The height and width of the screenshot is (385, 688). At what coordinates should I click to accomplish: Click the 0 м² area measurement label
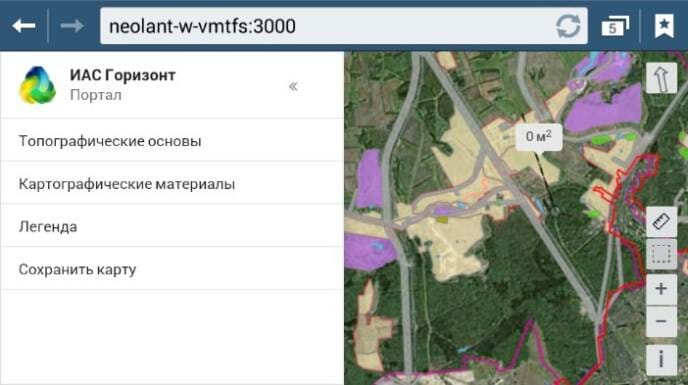click(x=538, y=137)
